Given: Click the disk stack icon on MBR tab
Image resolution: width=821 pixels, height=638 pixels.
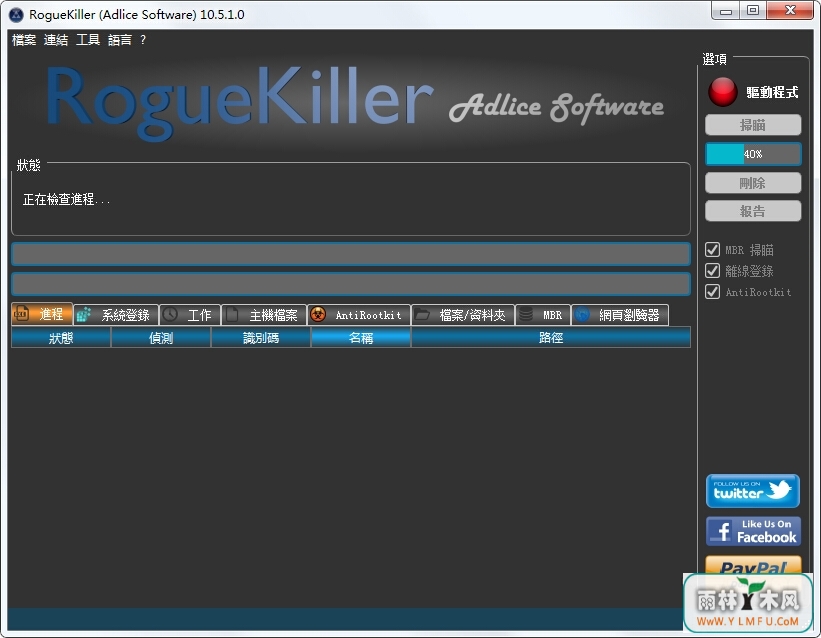Looking at the screenshot, I should [526, 315].
